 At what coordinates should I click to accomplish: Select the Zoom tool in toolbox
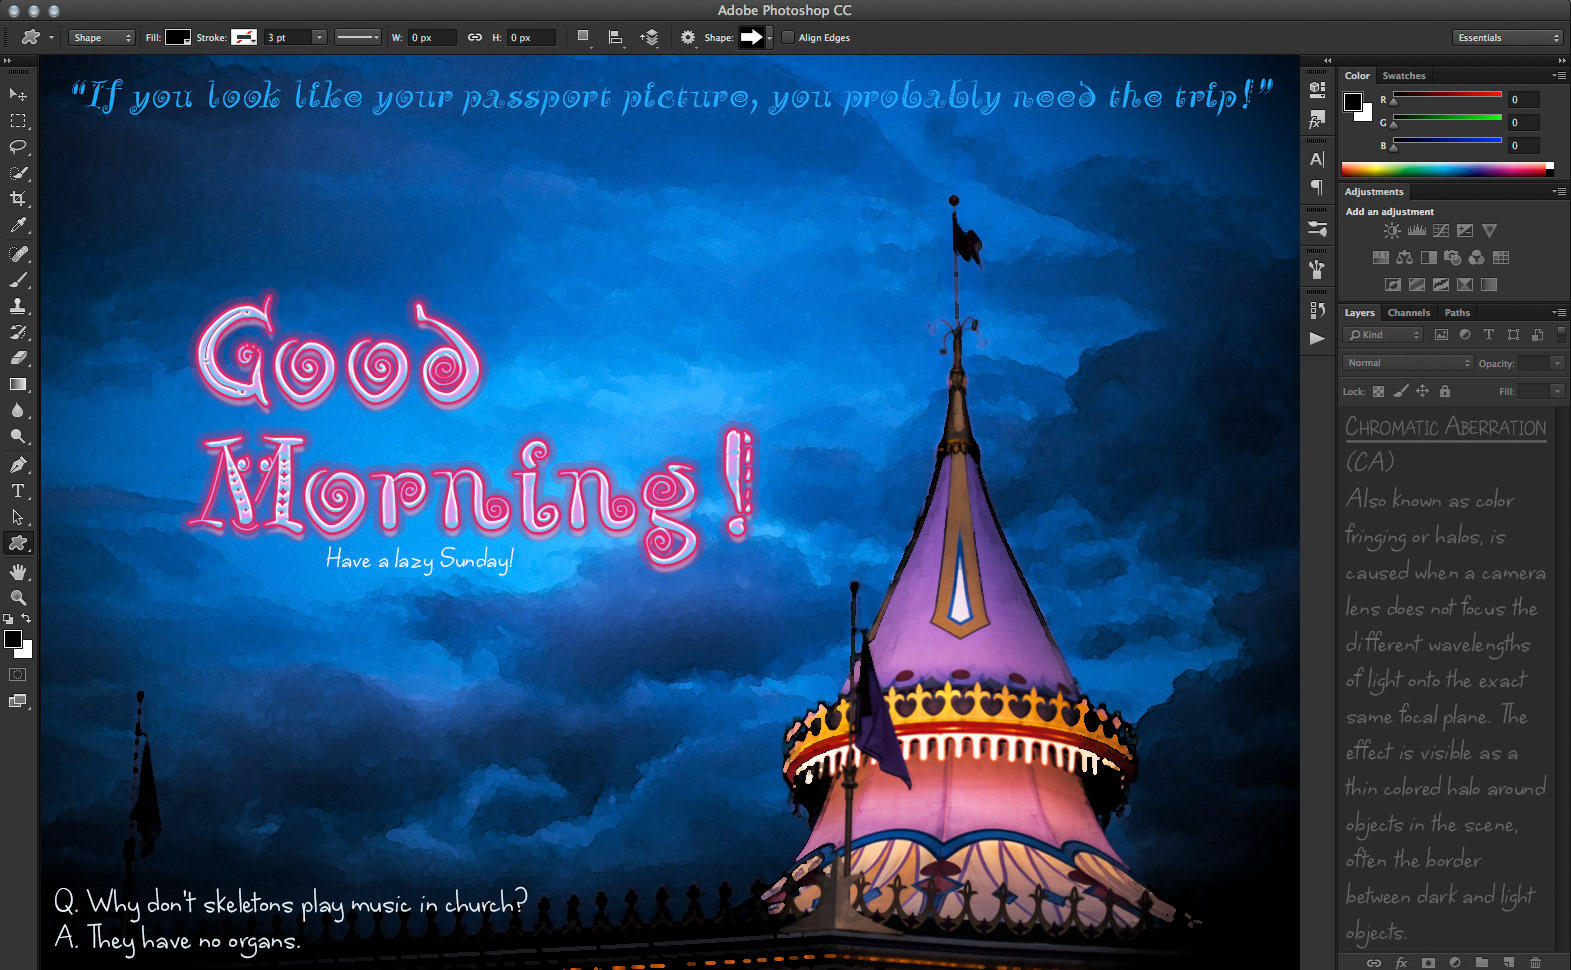(18, 598)
